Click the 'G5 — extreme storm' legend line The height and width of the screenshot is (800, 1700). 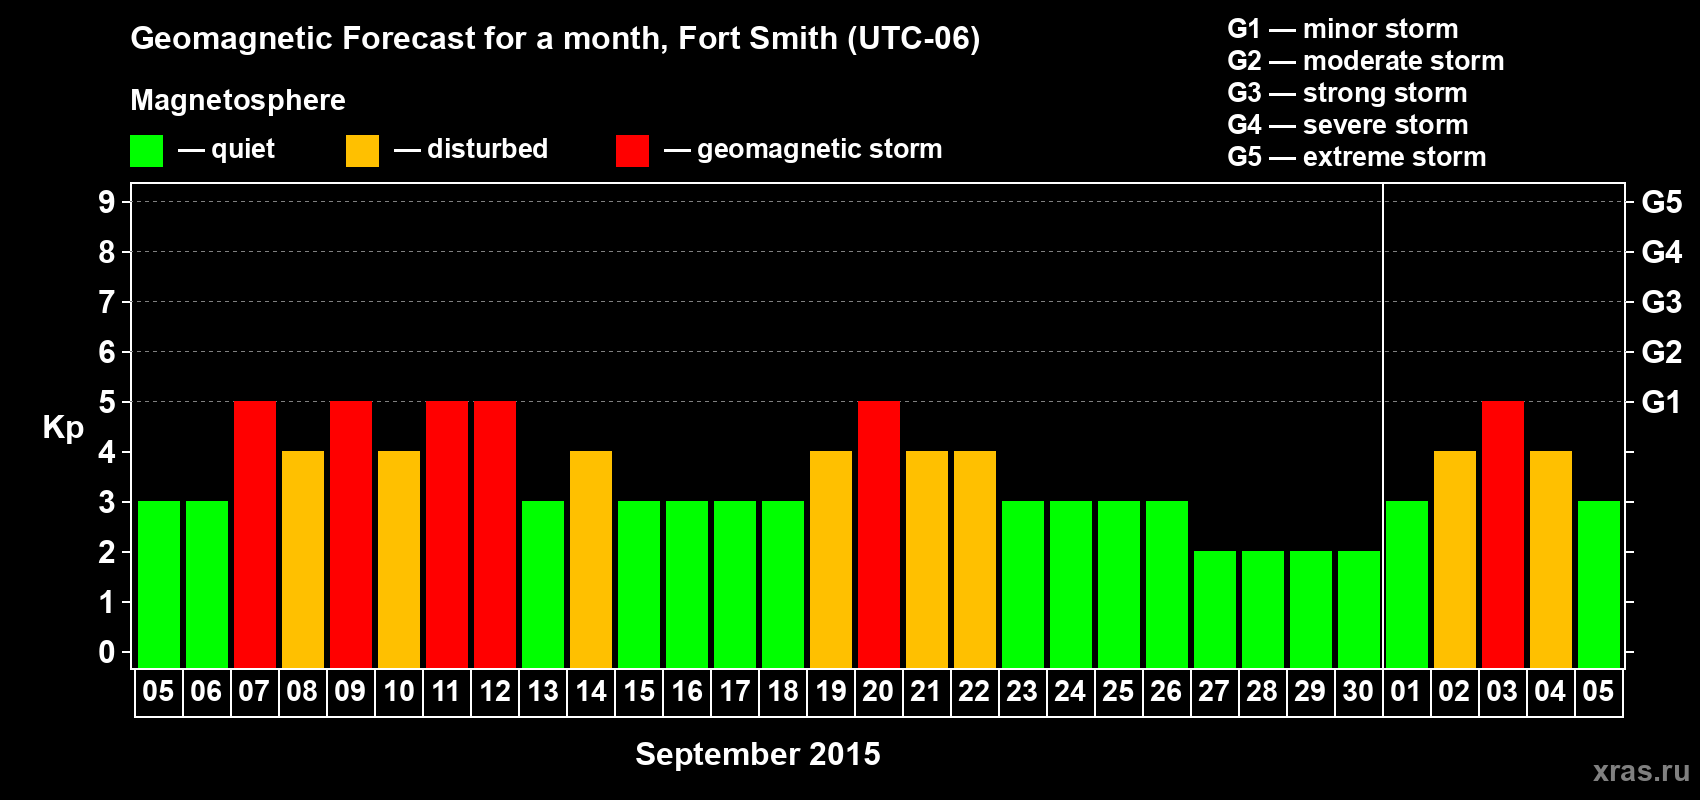tap(1357, 157)
